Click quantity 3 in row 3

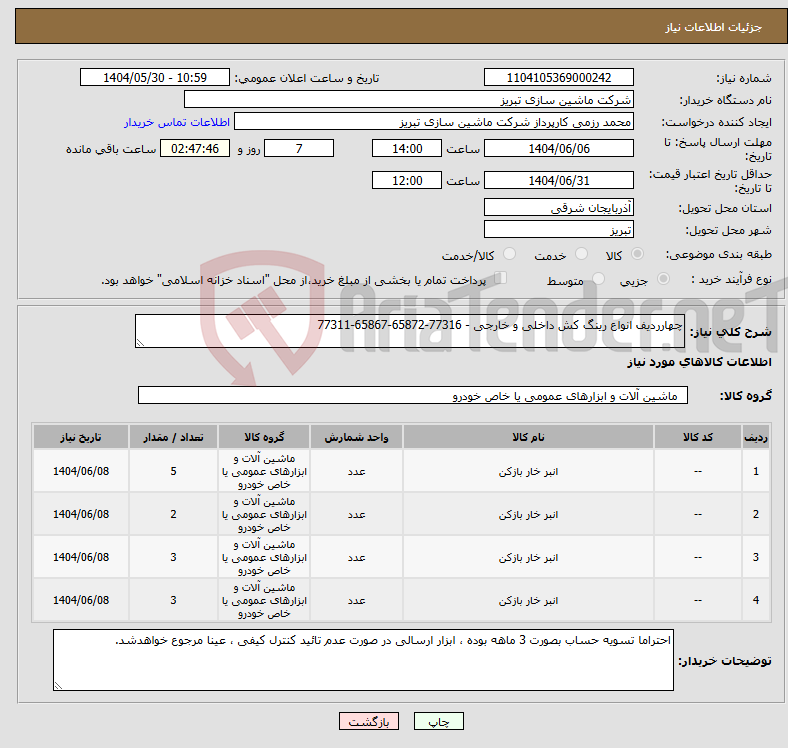point(173,557)
